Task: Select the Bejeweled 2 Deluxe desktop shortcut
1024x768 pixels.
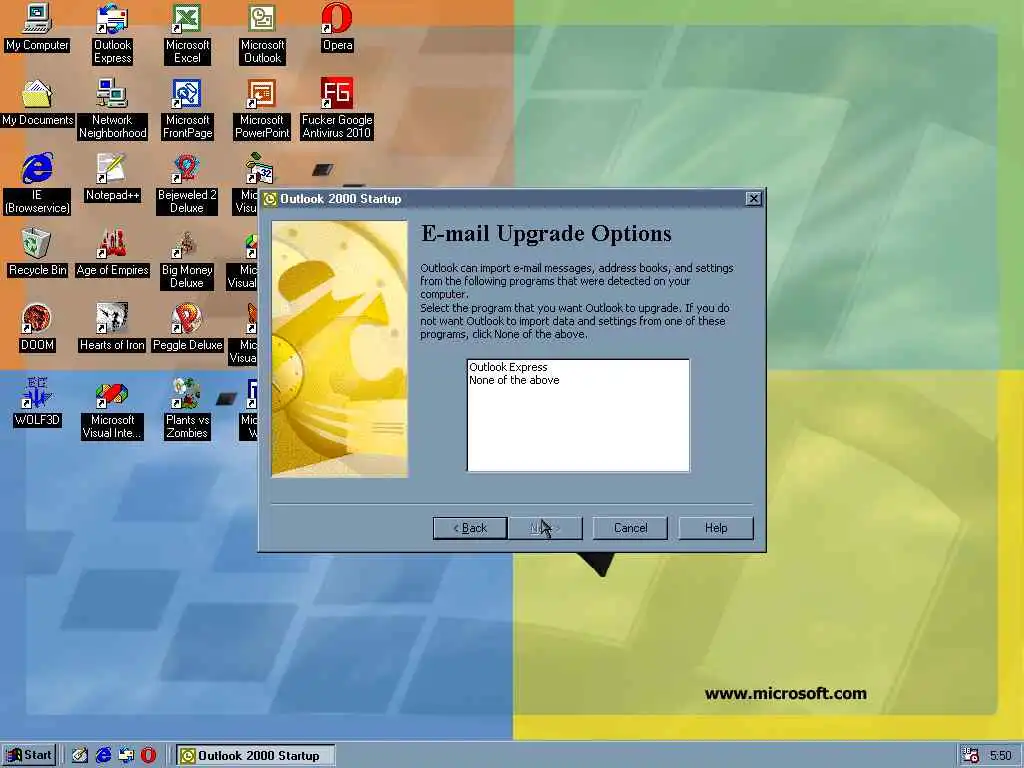Action: (x=187, y=184)
